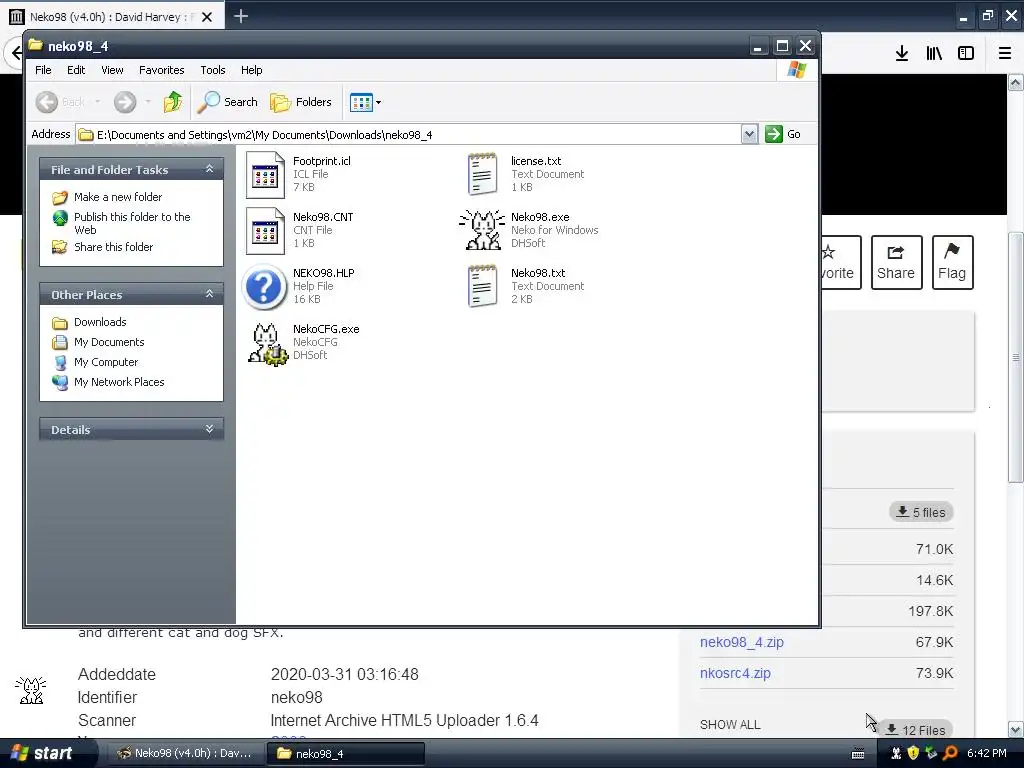Select the Neko98.txt notepad icon

[x=483, y=286]
